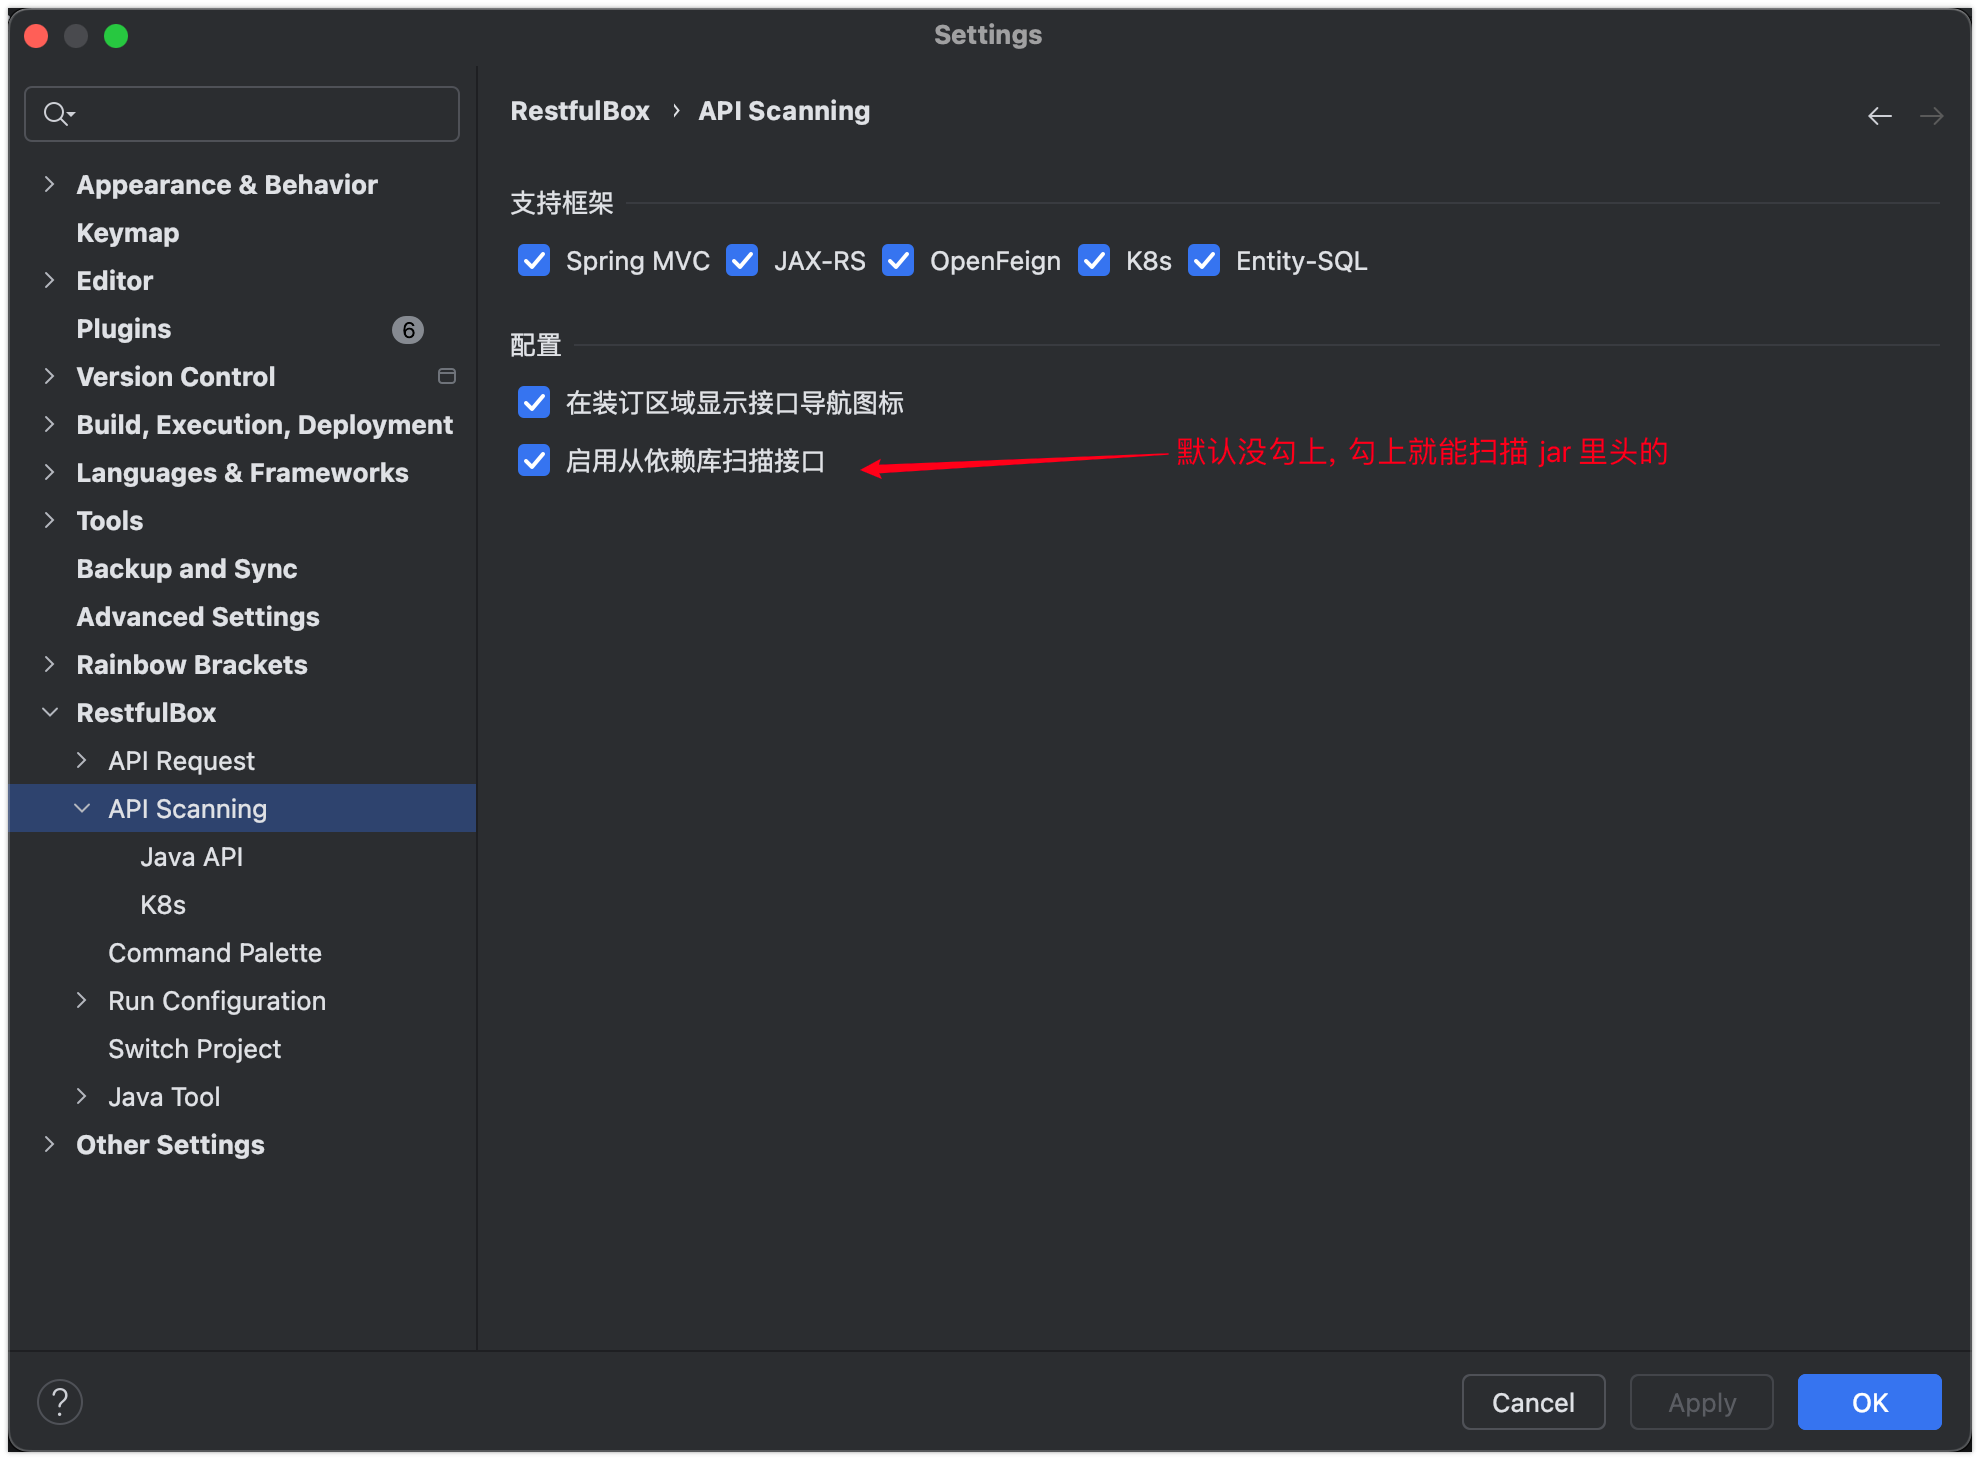Open Plugins settings page
The width and height of the screenshot is (1980, 1460).
(124, 329)
